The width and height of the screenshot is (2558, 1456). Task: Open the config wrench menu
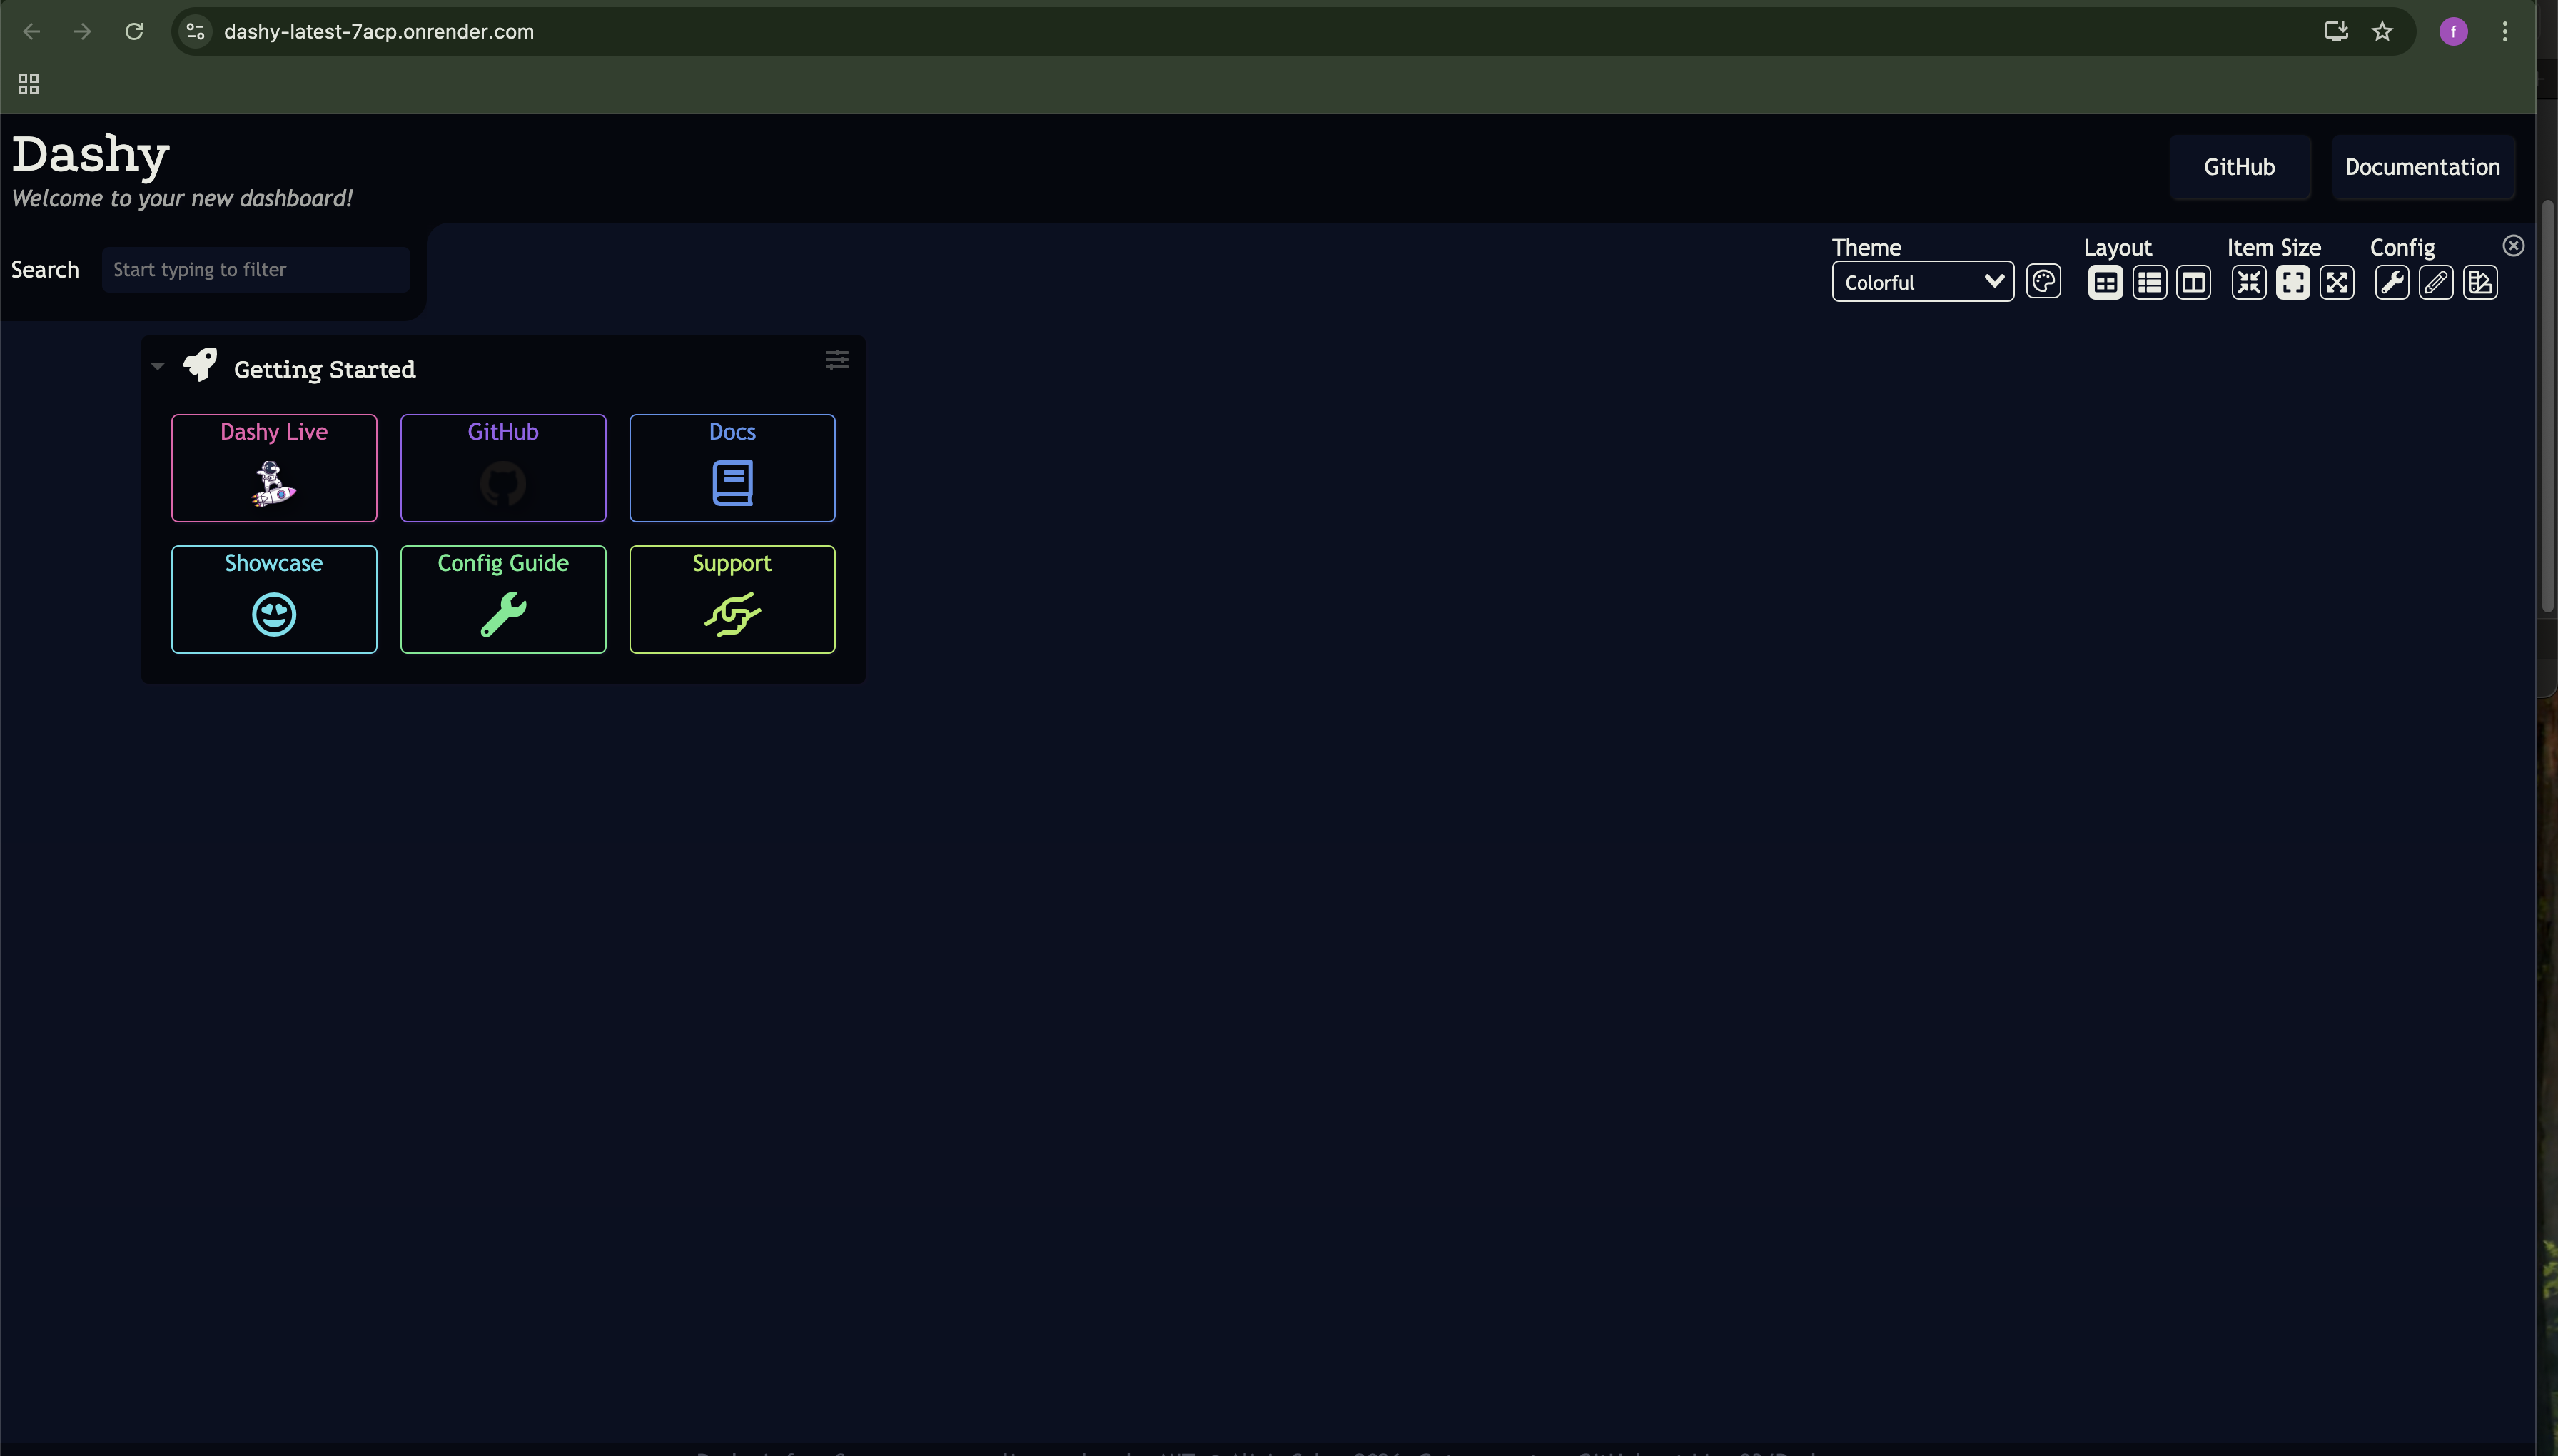[x=2391, y=283]
